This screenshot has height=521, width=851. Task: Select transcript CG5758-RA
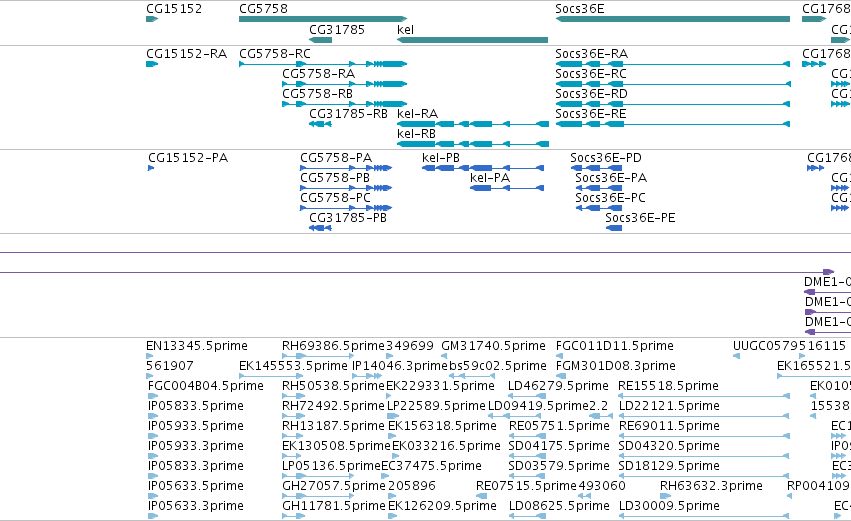point(319,74)
